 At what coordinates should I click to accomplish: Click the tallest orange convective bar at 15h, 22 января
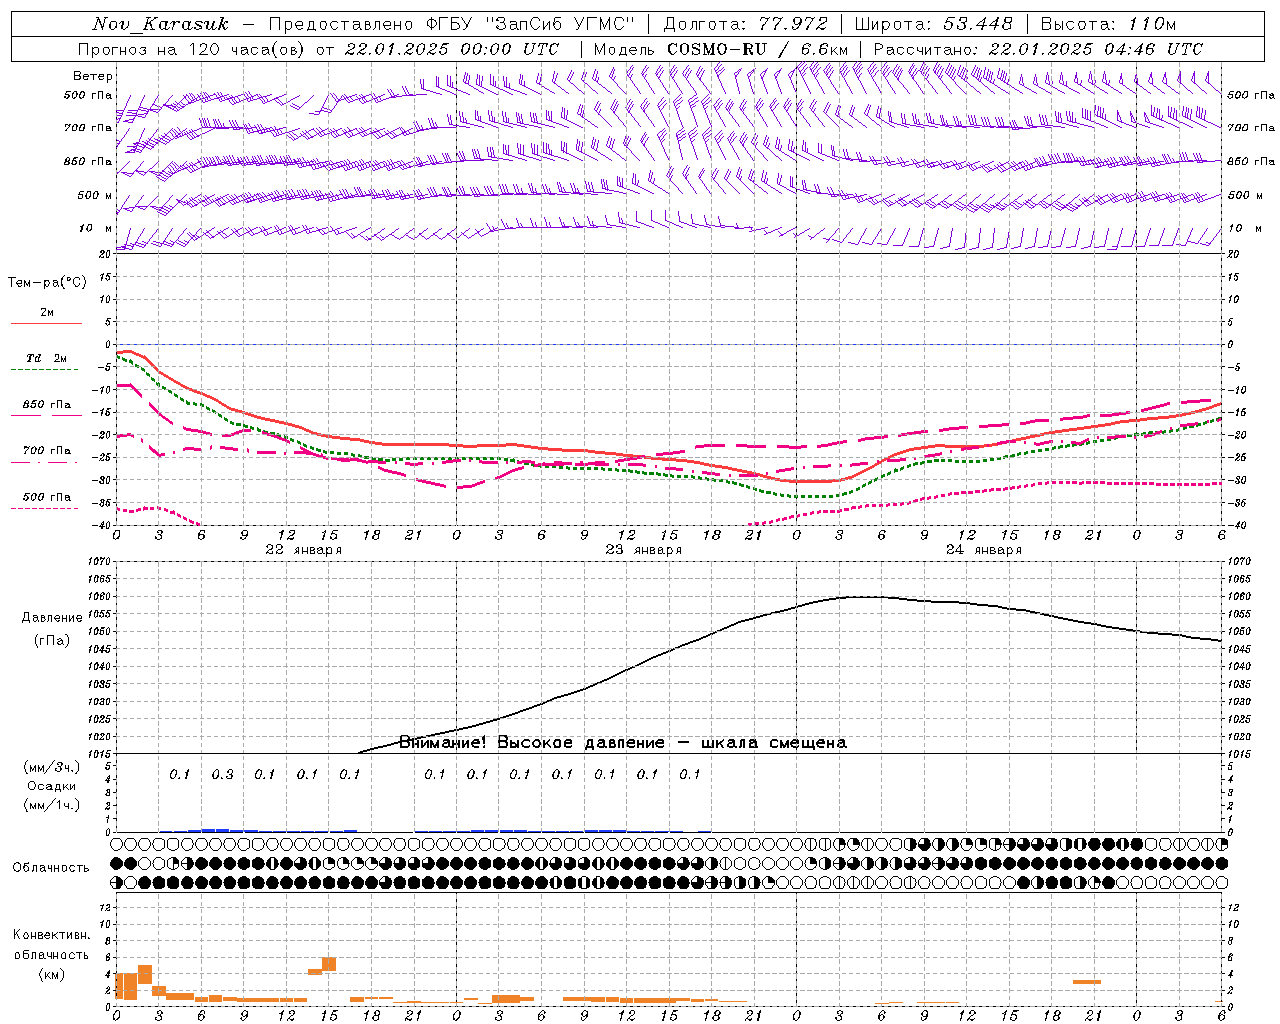click(329, 964)
